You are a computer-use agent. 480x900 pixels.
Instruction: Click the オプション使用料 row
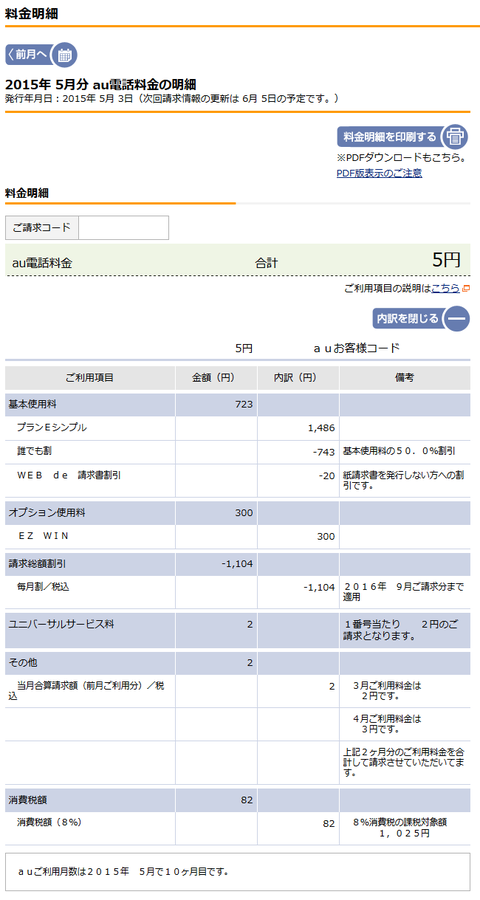pos(238,513)
